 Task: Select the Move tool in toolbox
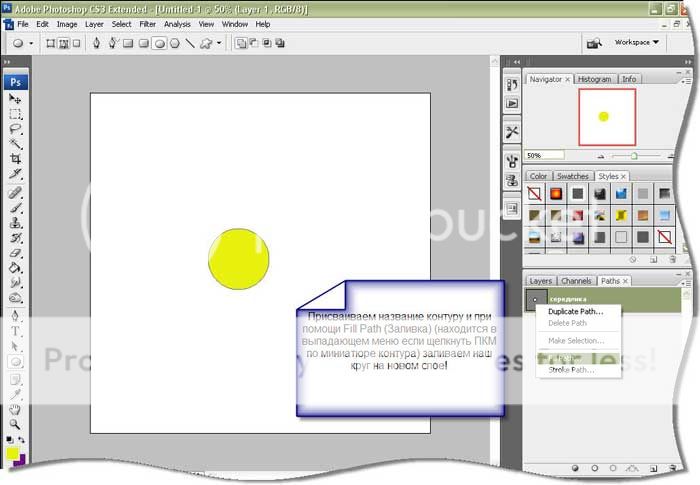tap(16, 99)
